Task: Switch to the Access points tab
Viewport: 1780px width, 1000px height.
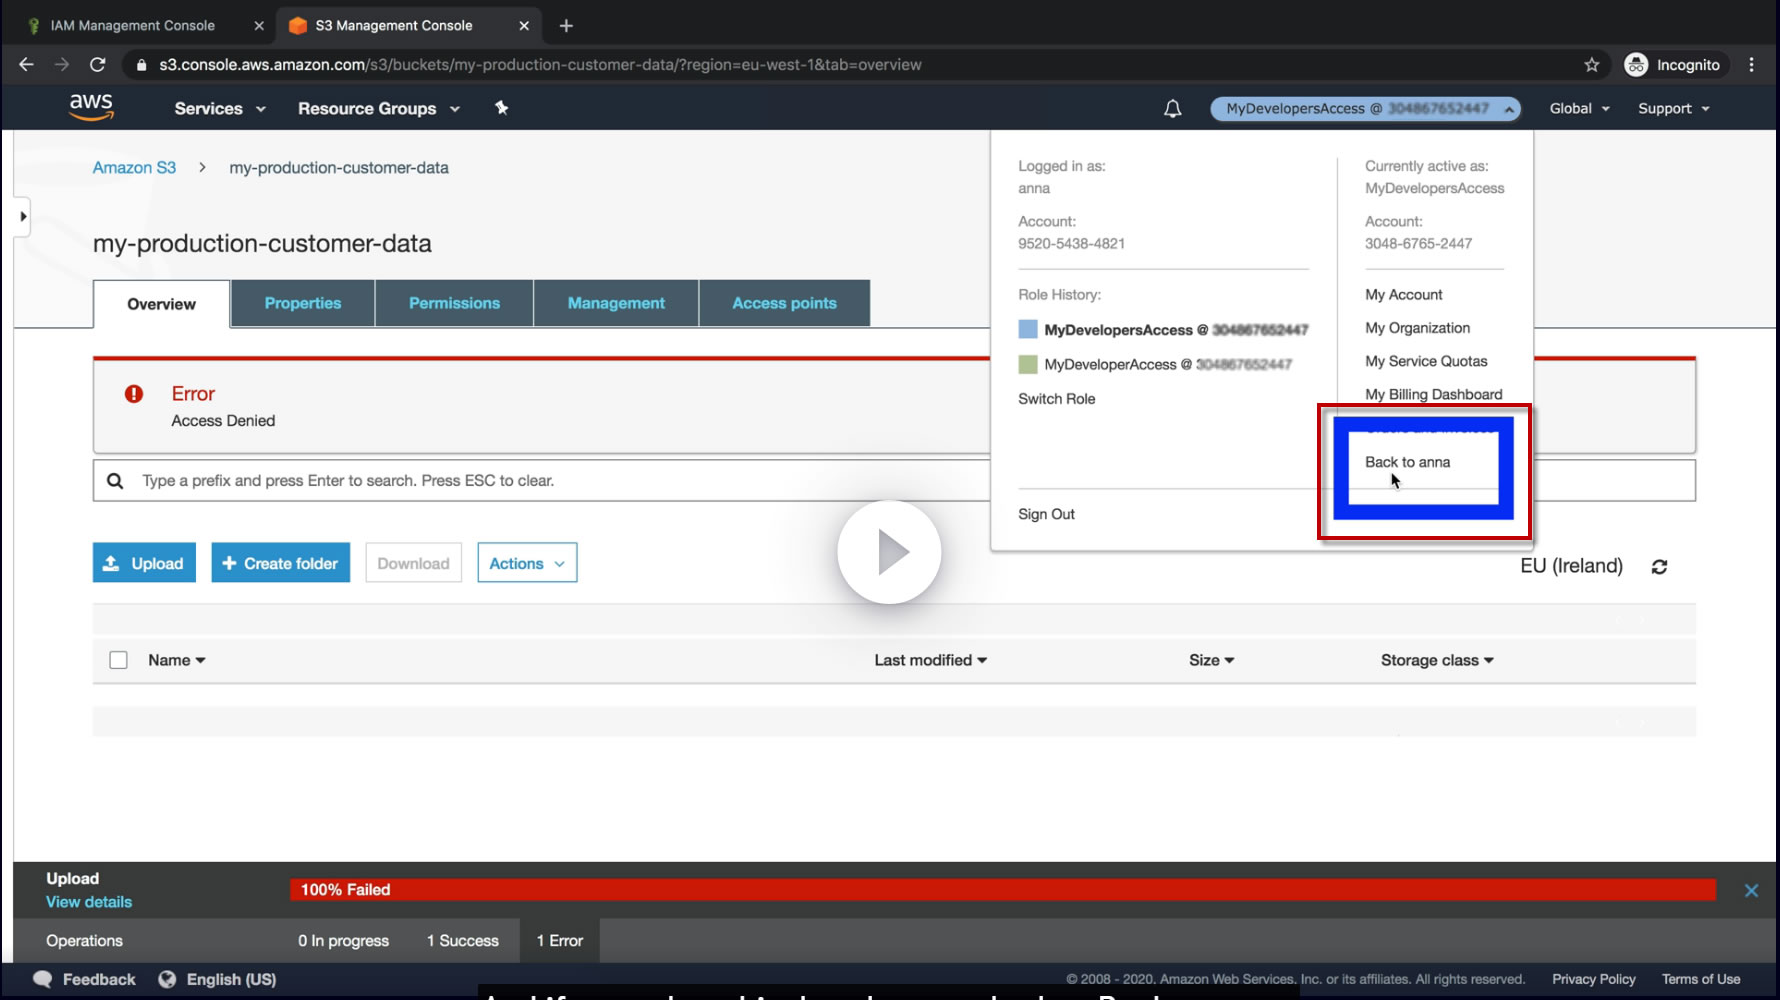Action: (784, 303)
